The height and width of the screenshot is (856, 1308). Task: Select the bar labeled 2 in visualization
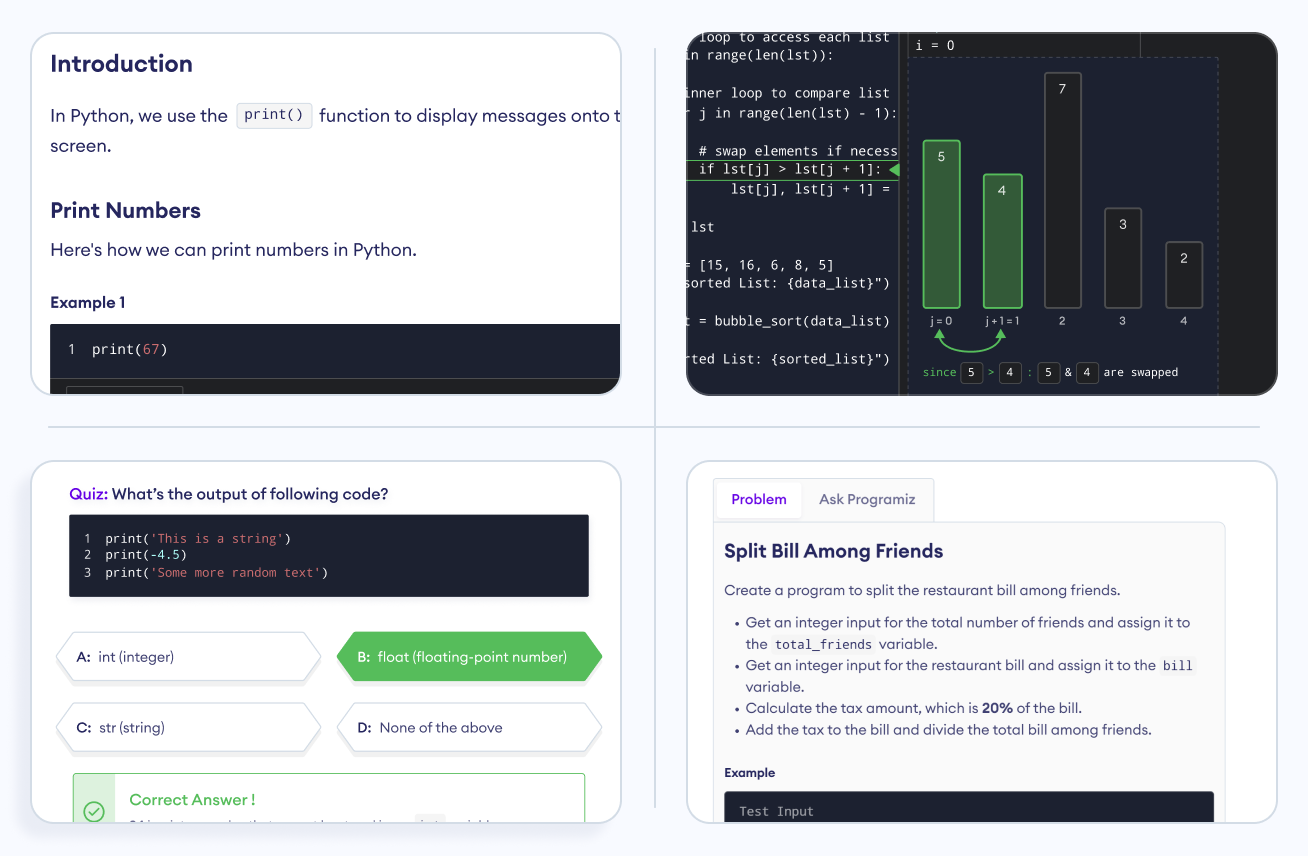(x=1184, y=275)
